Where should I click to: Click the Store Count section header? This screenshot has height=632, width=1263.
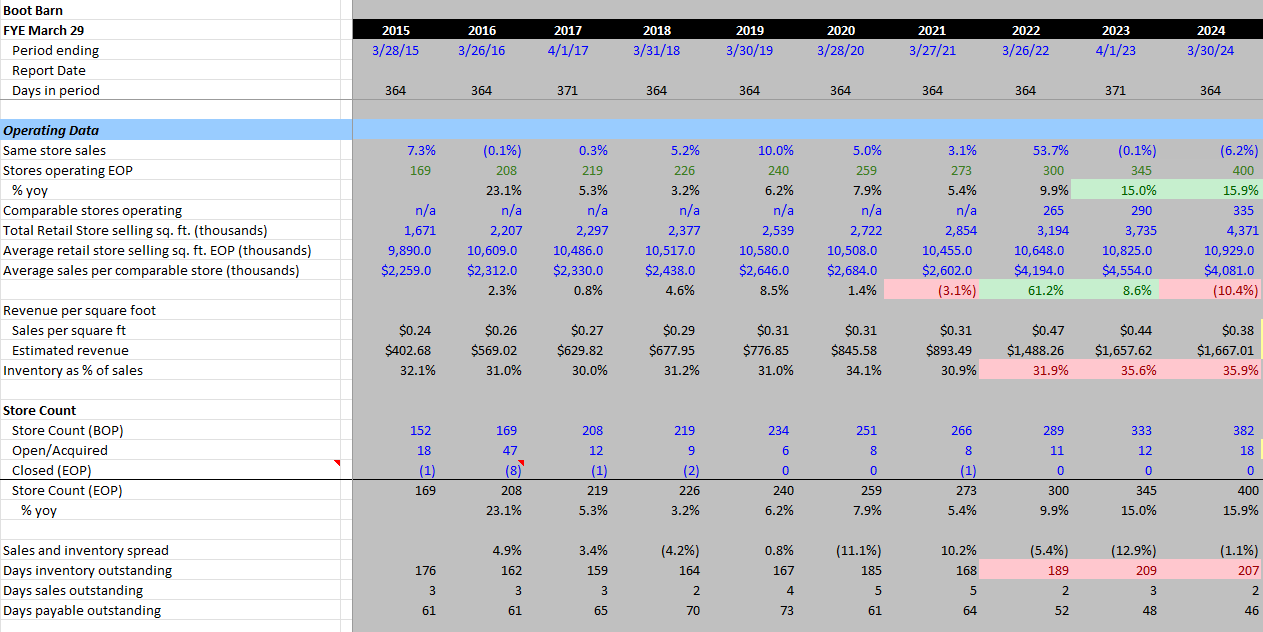(40, 410)
